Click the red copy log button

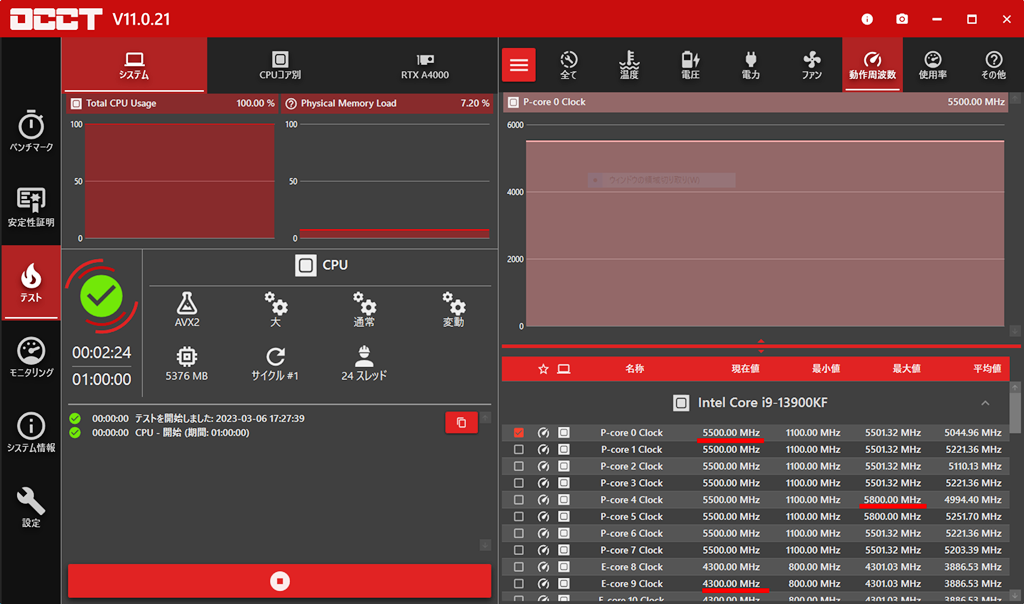[x=461, y=423]
